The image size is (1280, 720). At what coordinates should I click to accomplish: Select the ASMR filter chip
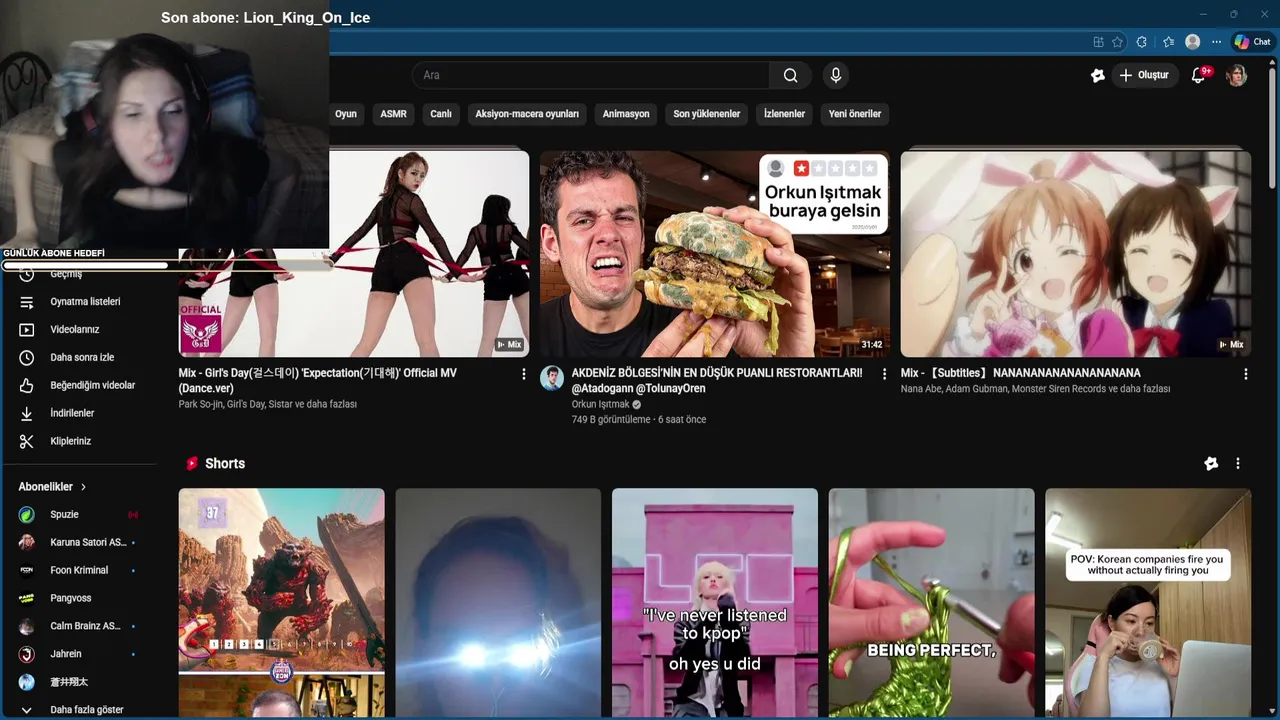click(x=393, y=114)
